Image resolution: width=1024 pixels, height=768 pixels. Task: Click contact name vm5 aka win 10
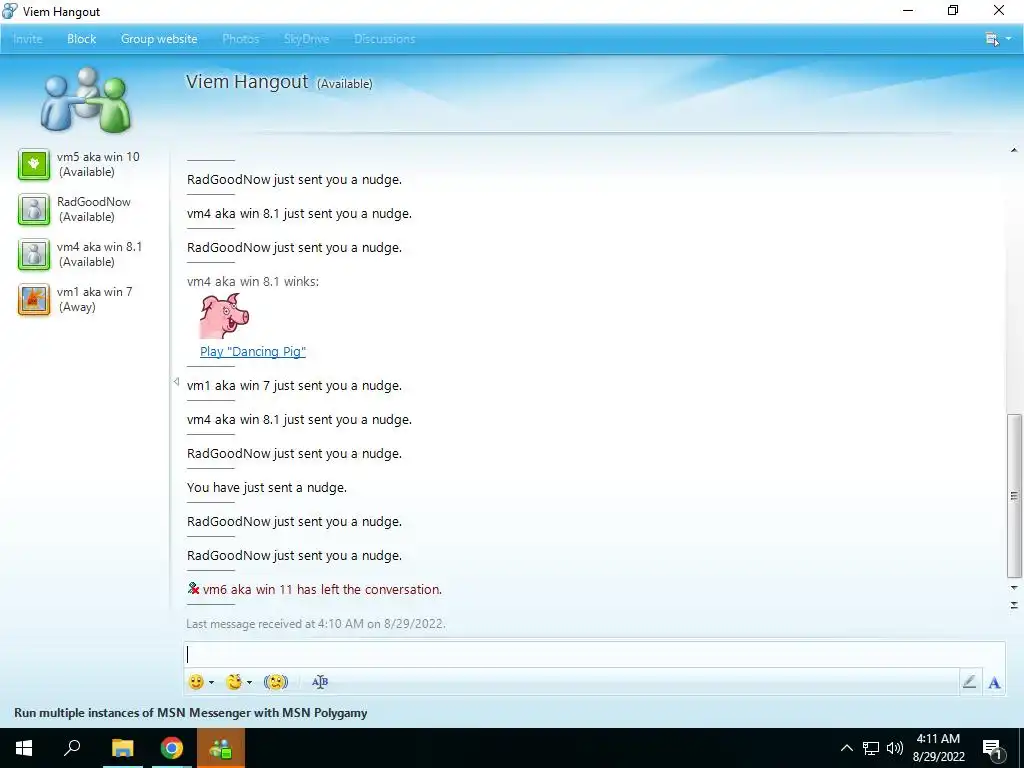coord(98,157)
